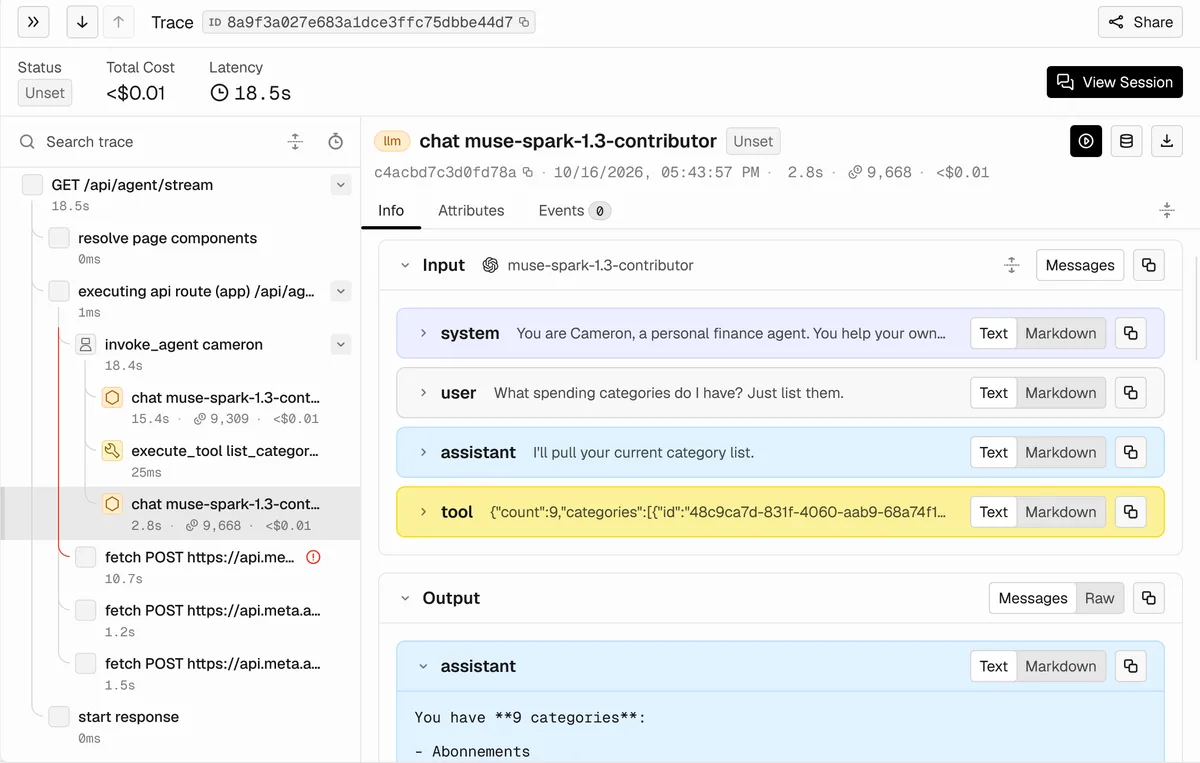The height and width of the screenshot is (763, 1200).
Task: Copy the tool message
Action: point(1131,512)
